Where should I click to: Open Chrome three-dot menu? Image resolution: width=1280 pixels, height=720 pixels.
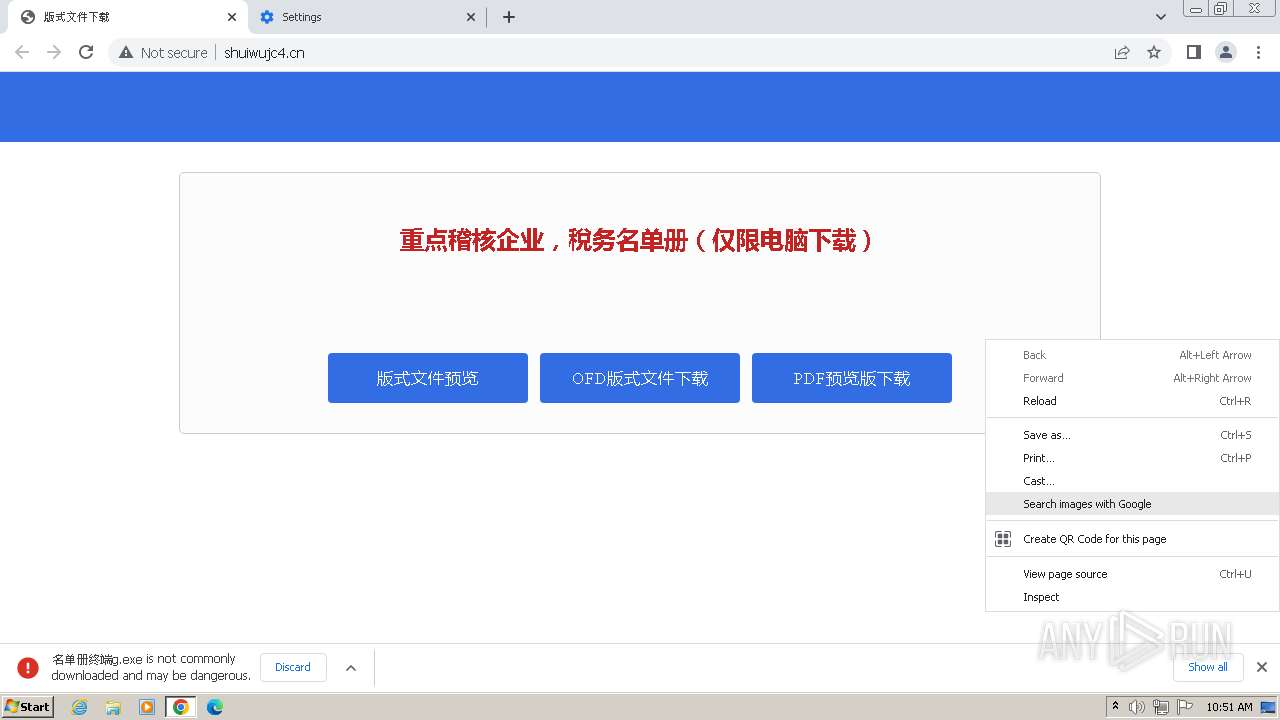(x=1259, y=52)
